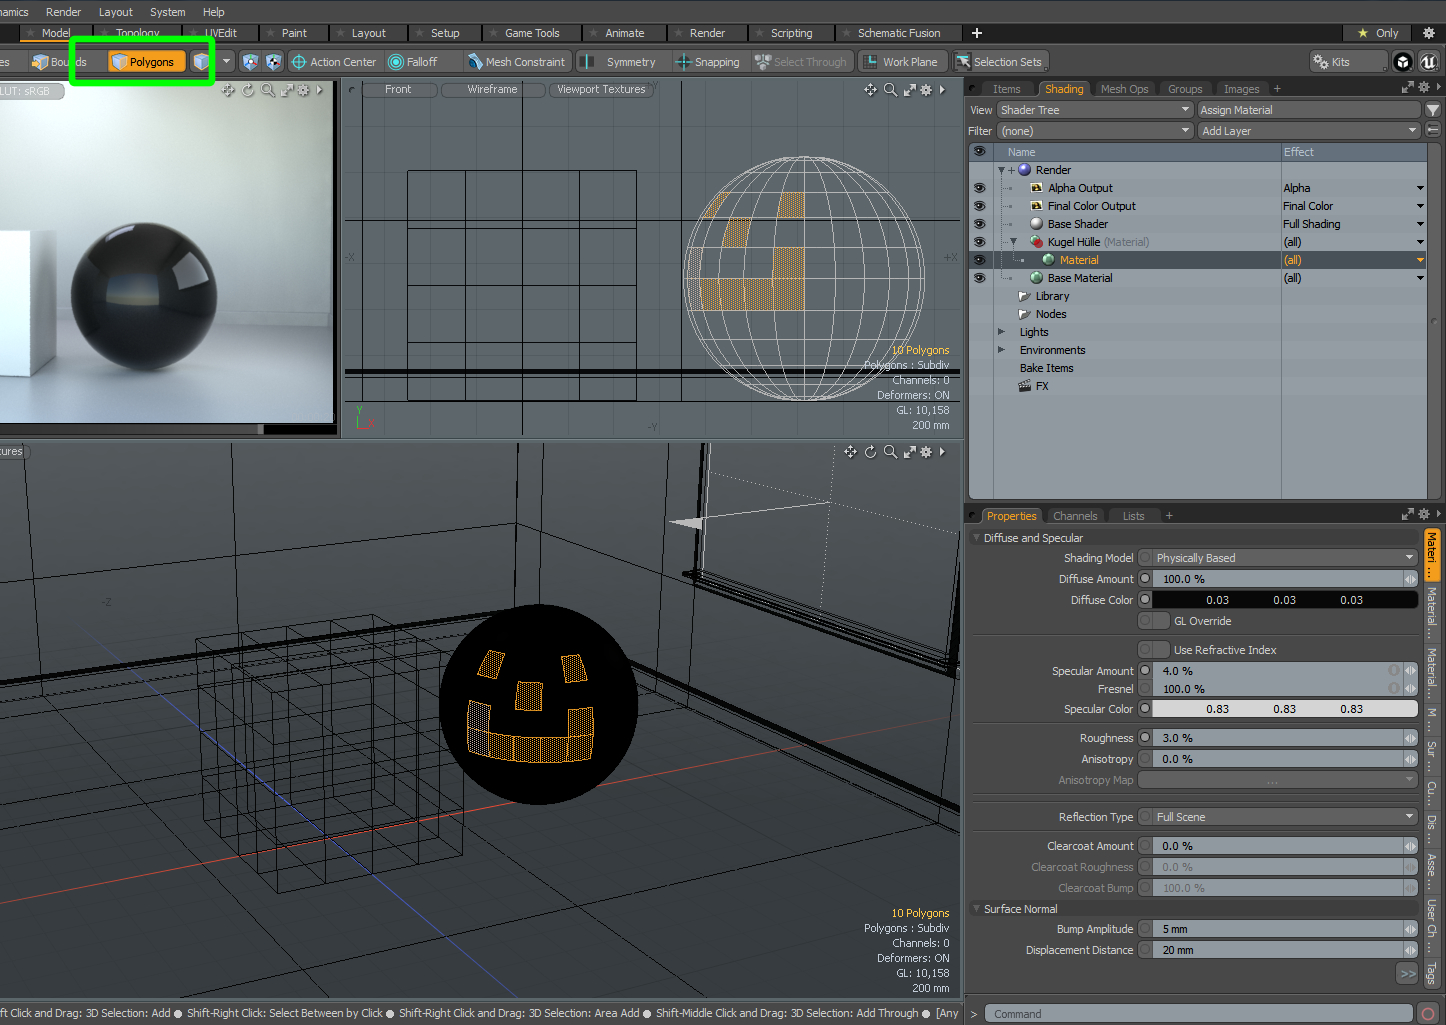Click the filter funnel icon beside Assign Material
The width and height of the screenshot is (1446, 1025).
coord(1433,110)
